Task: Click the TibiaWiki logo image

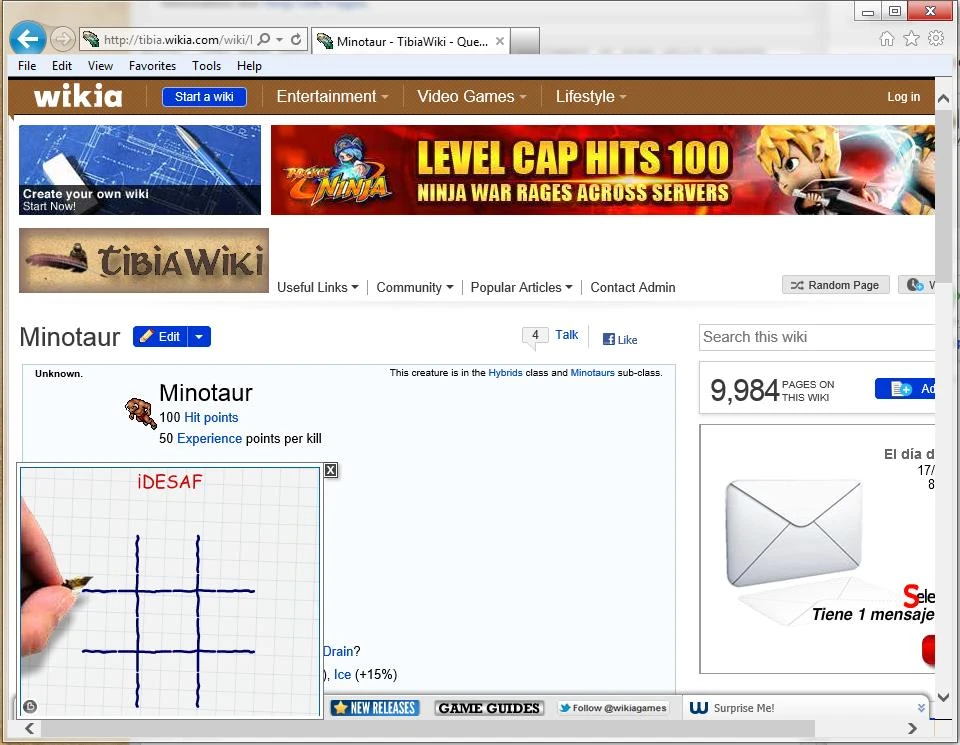Action: point(144,260)
